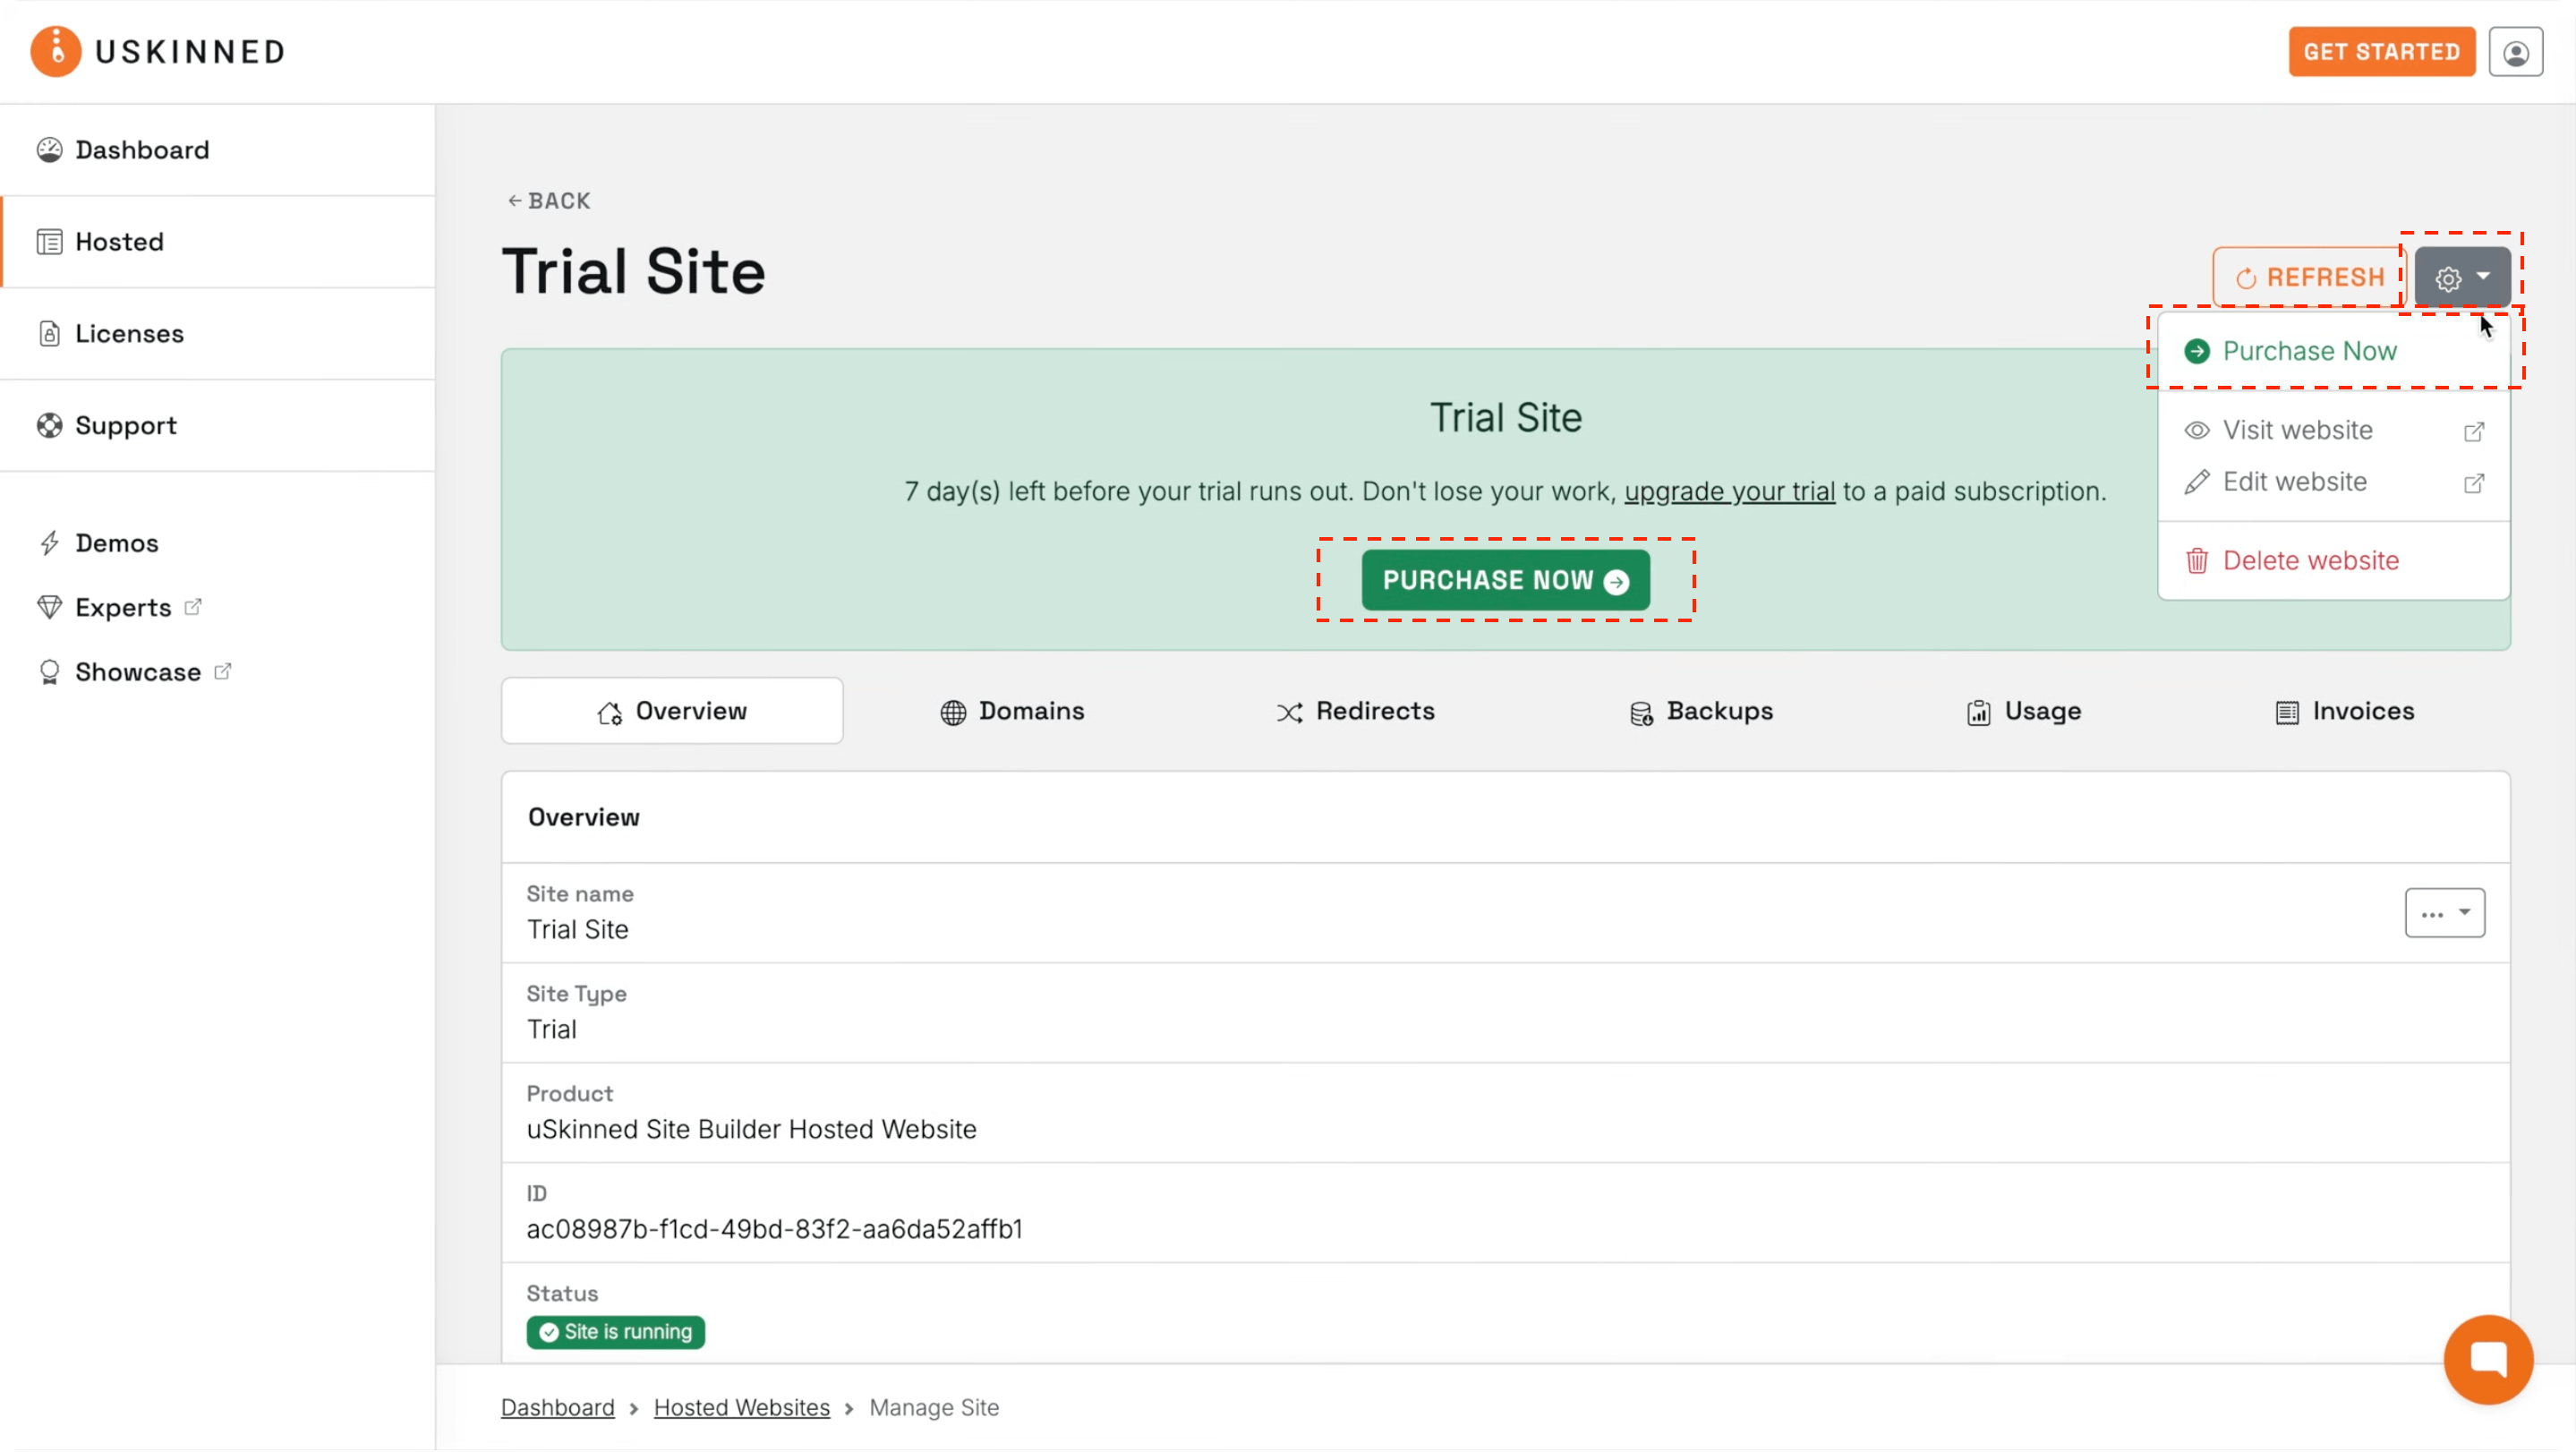Click the list icon on Invoices tab
This screenshot has width=2576, height=1452.
coord(2286,712)
